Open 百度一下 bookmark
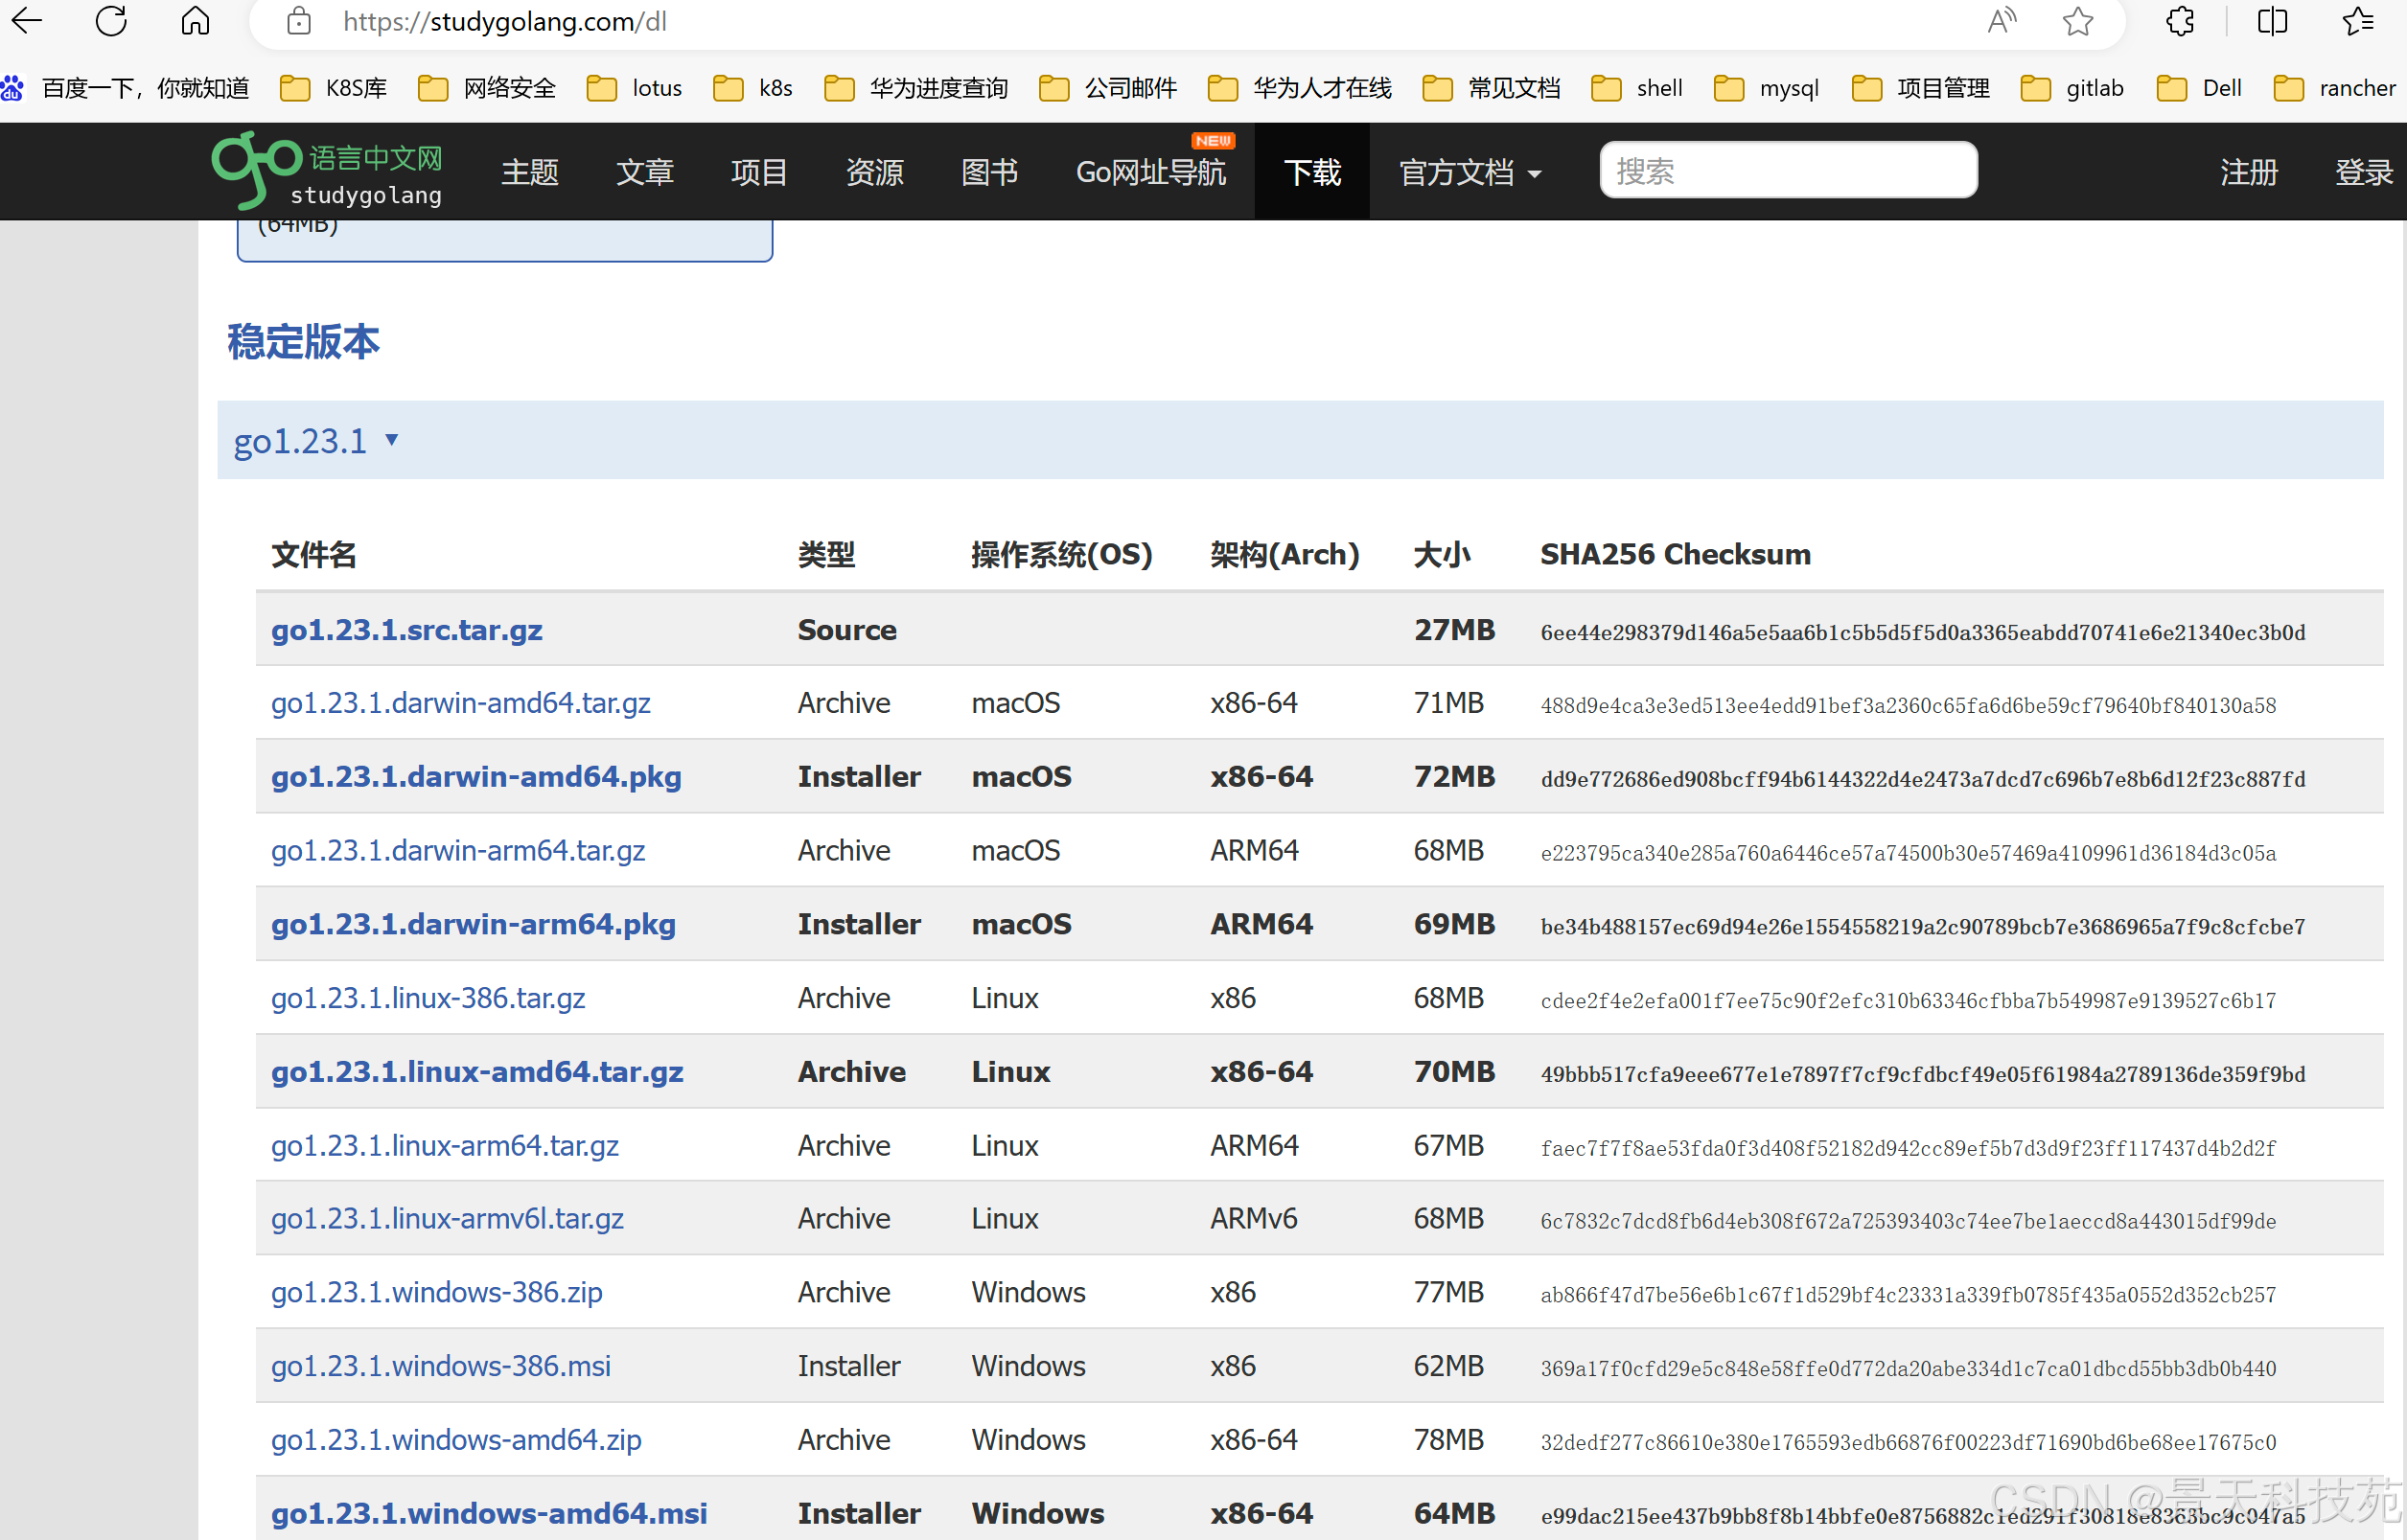Image resolution: width=2407 pixels, height=1540 pixels. pyautogui.click(x=125, y=88)
